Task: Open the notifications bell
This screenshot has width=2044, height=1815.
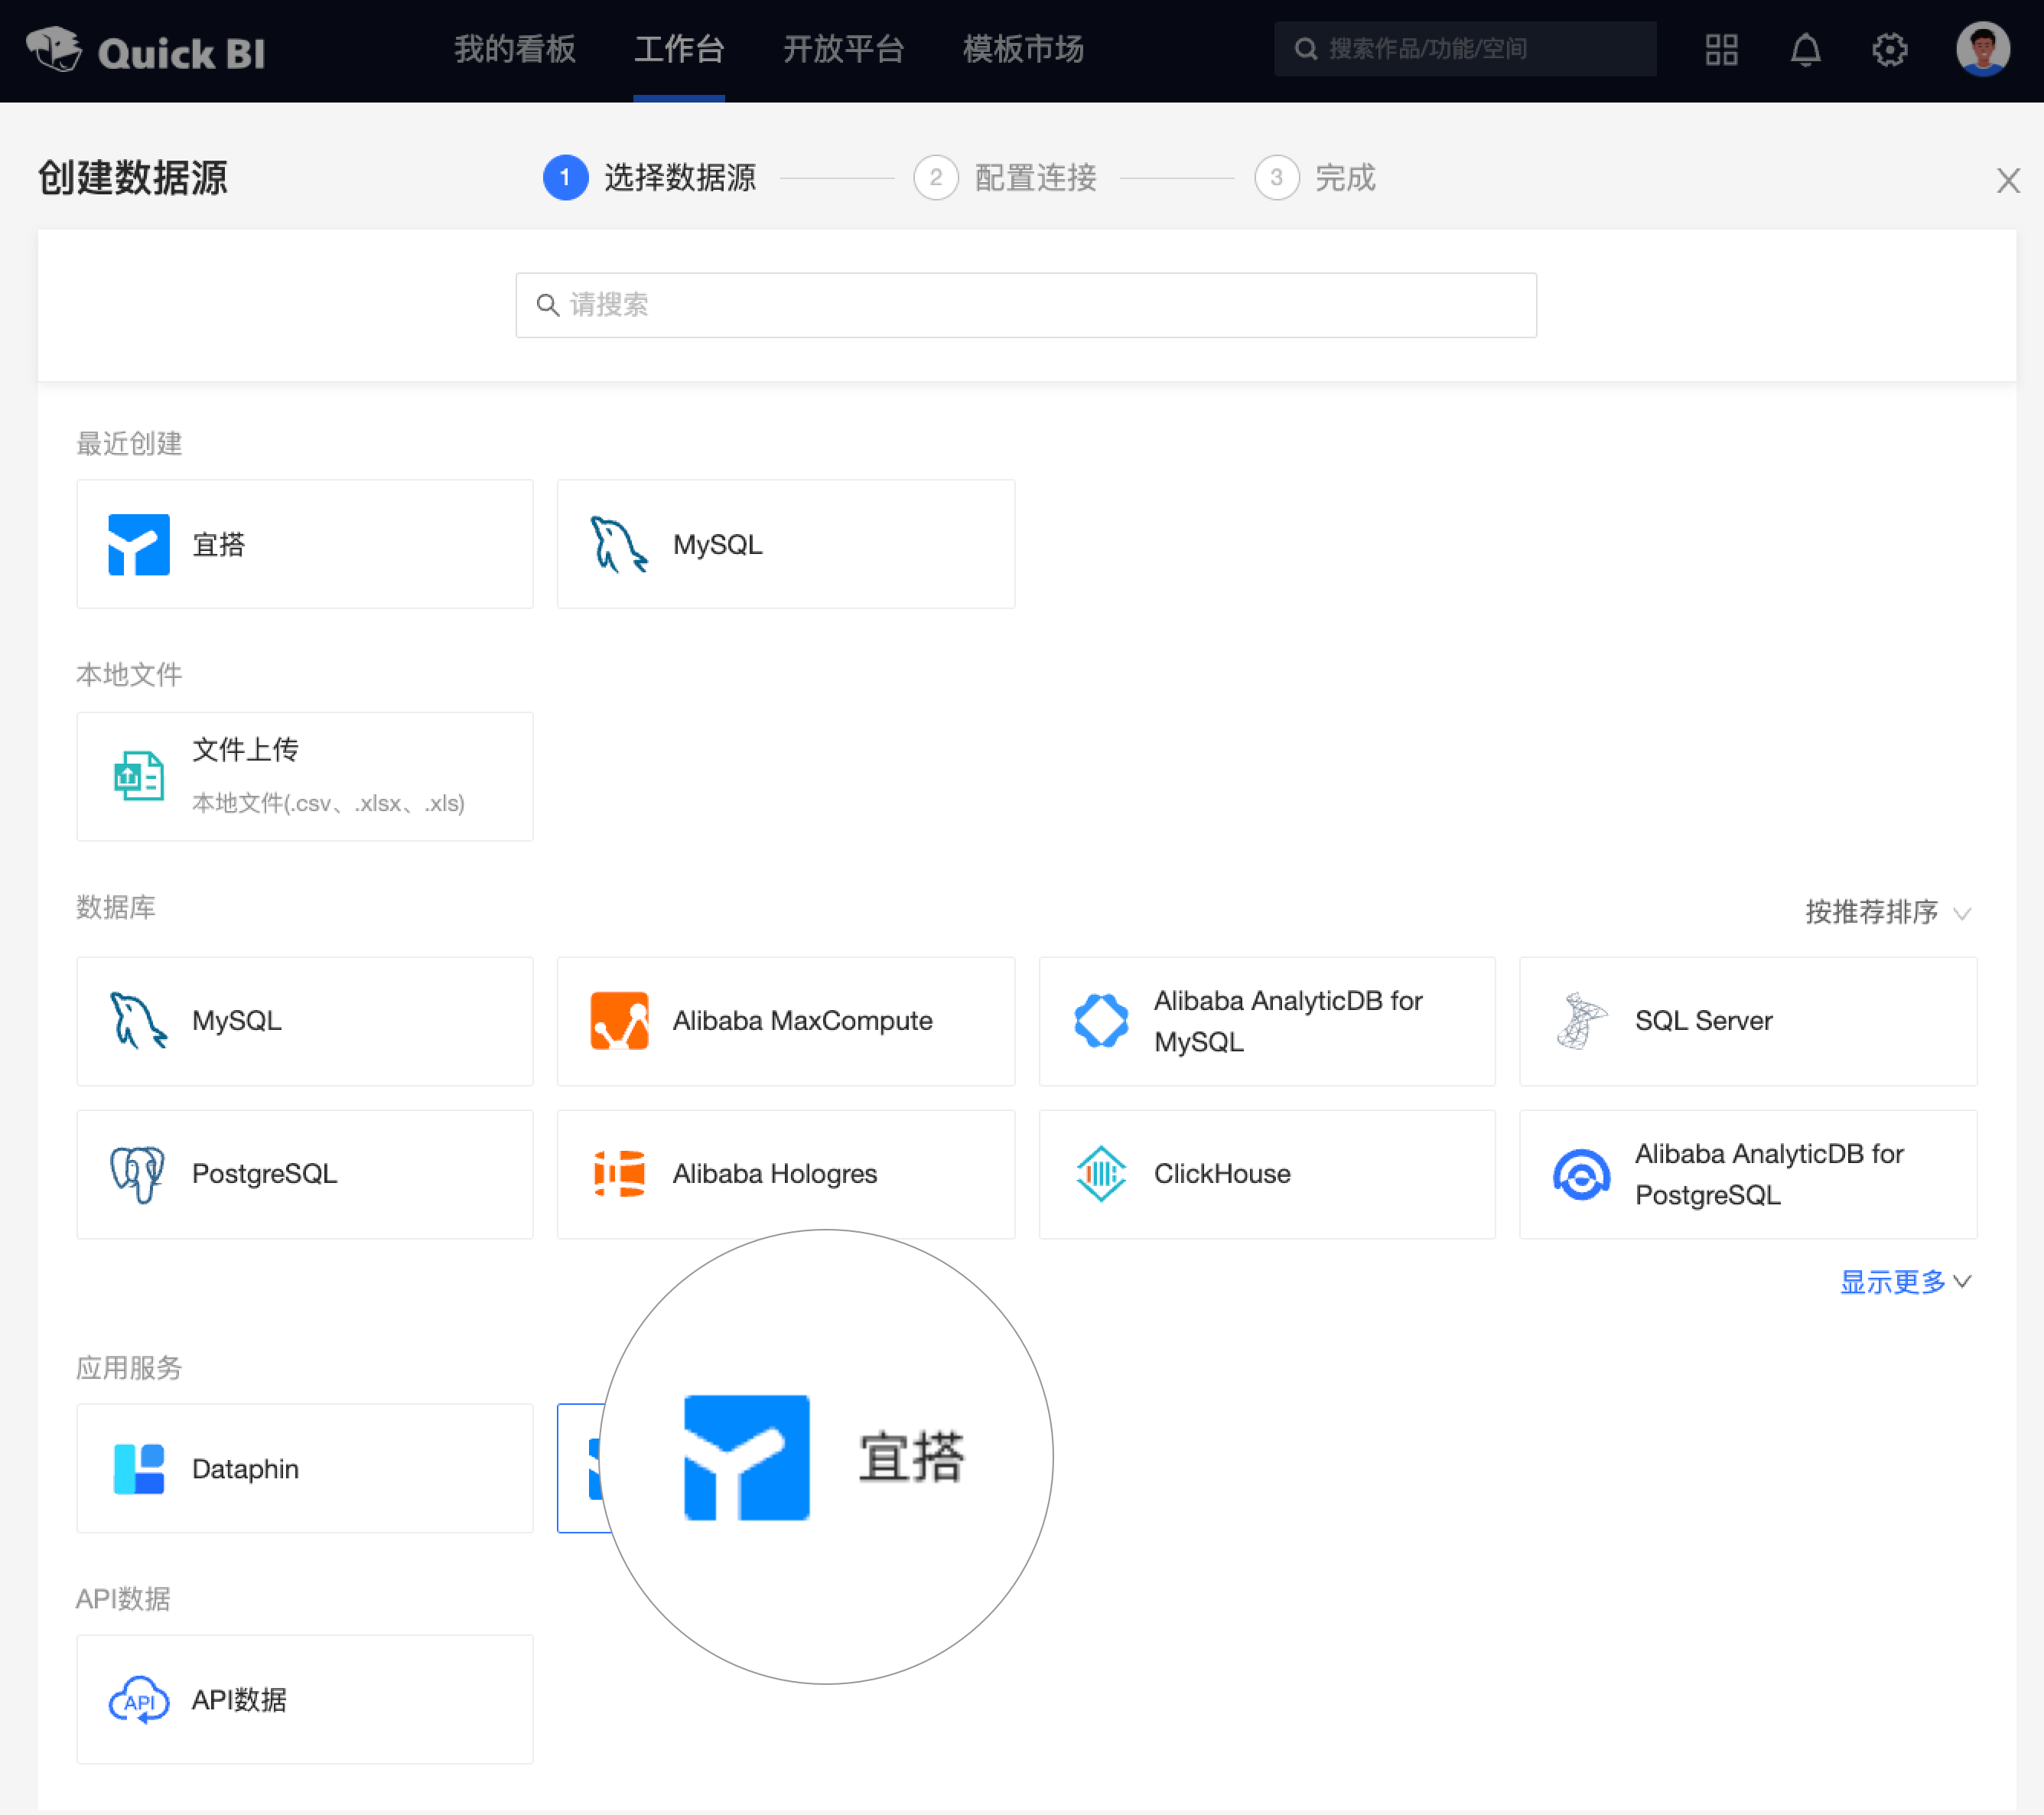Action: coord(1805,49)
